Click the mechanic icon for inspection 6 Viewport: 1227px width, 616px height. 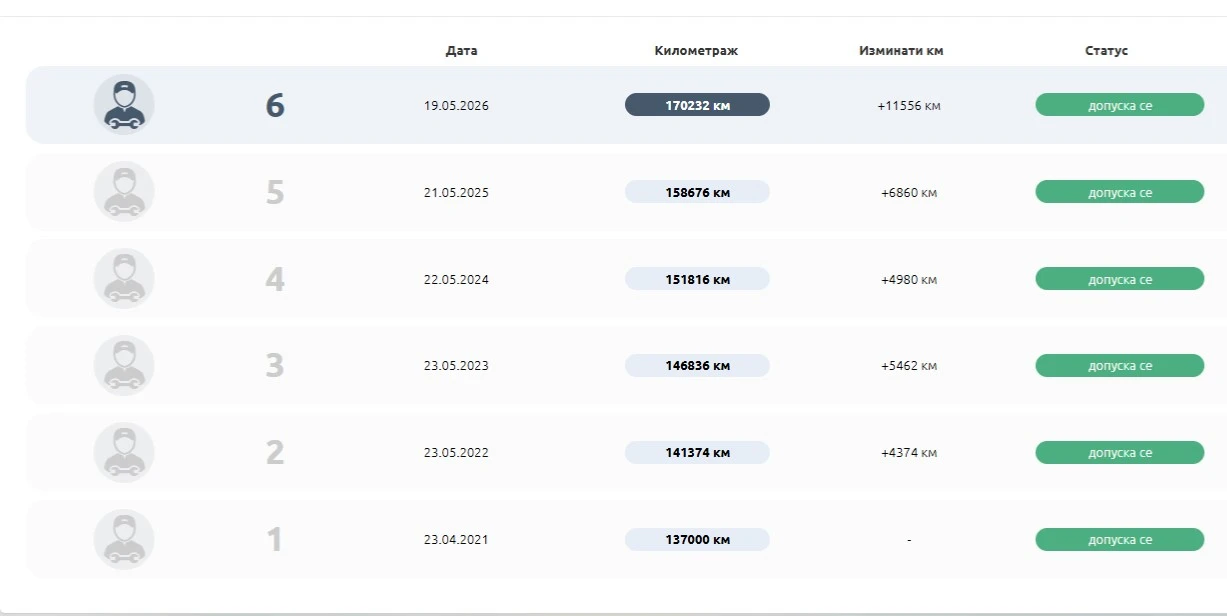tap(124, 104)
